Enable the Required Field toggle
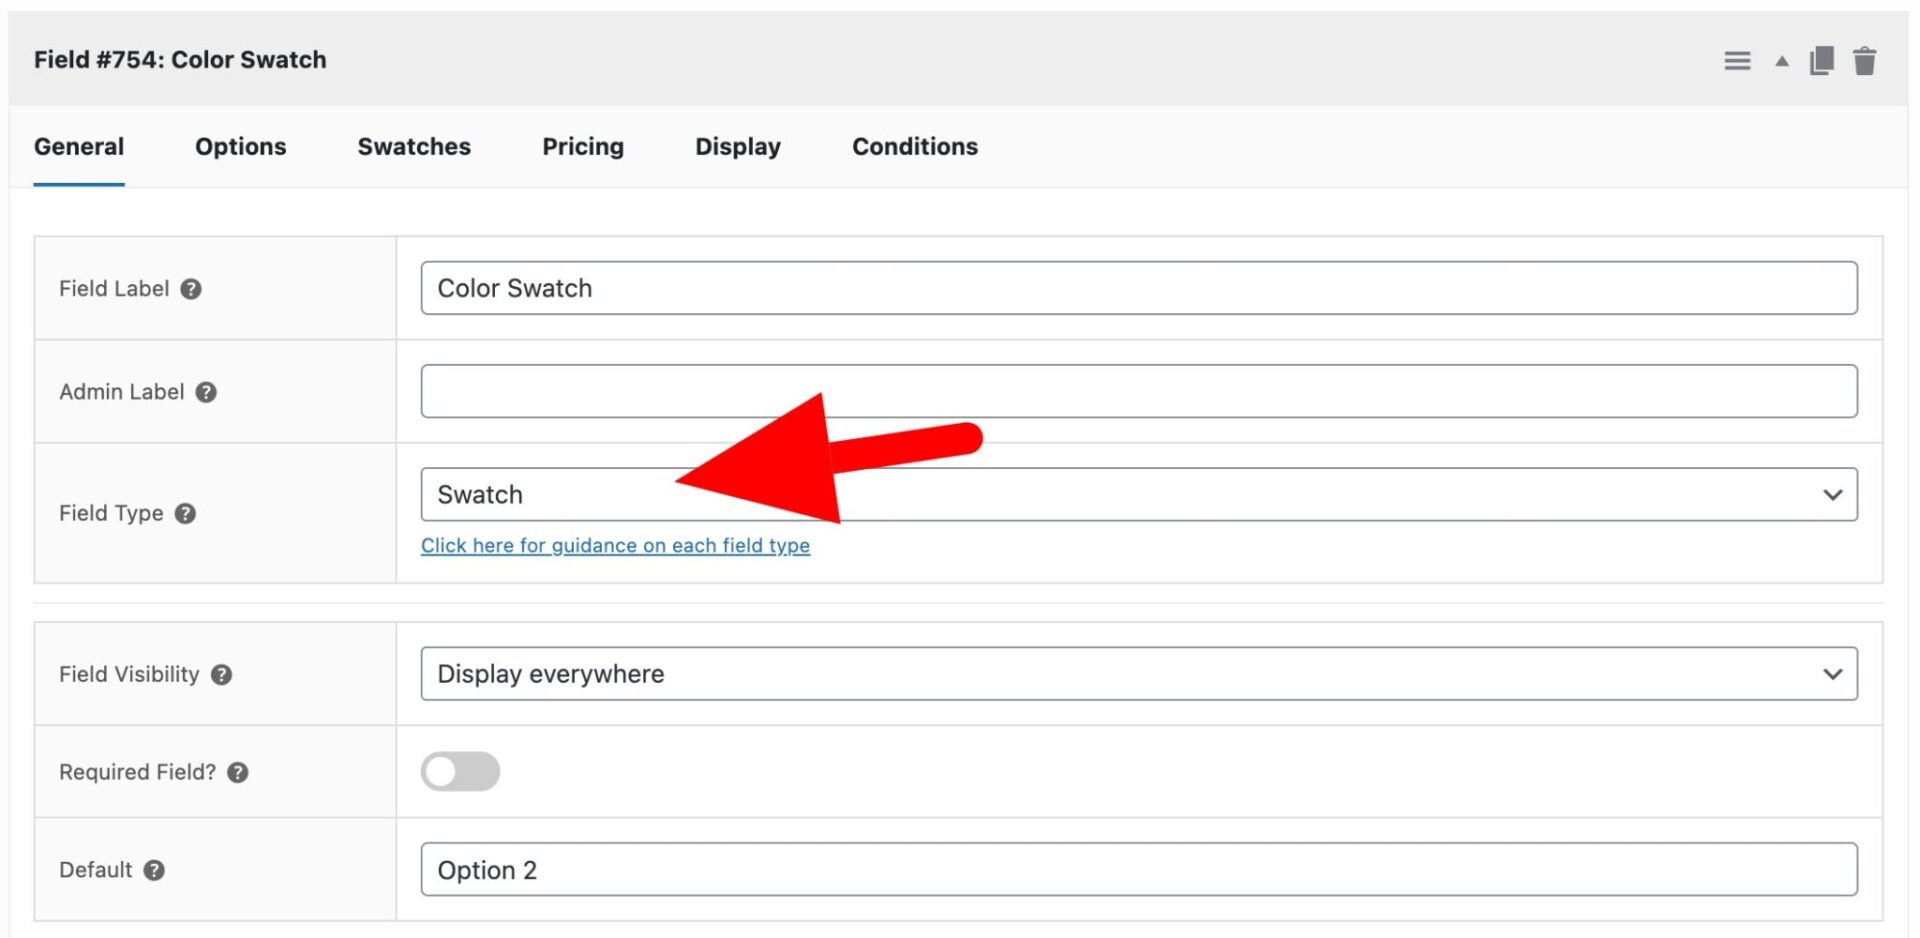Image resolution: width=1920 pixels, height=938 pixels. pos(460,771)
